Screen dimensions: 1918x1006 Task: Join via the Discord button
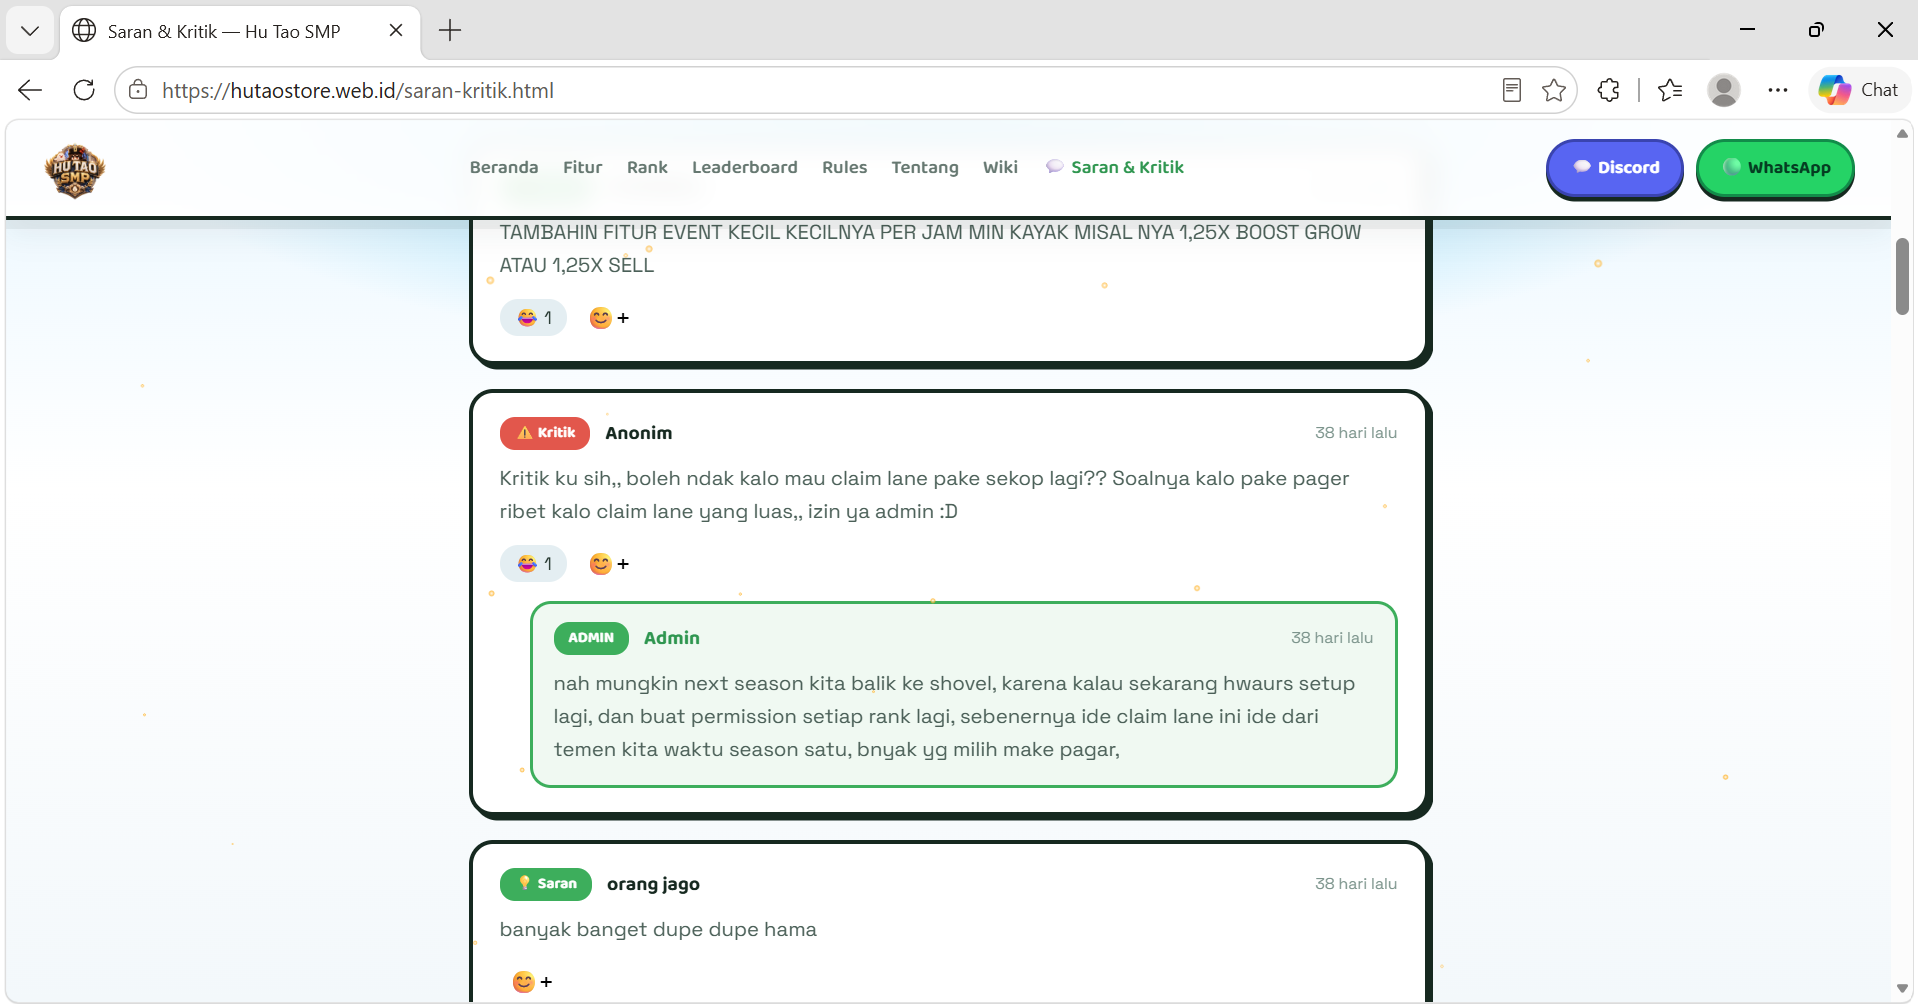[x=1615, y=168]
